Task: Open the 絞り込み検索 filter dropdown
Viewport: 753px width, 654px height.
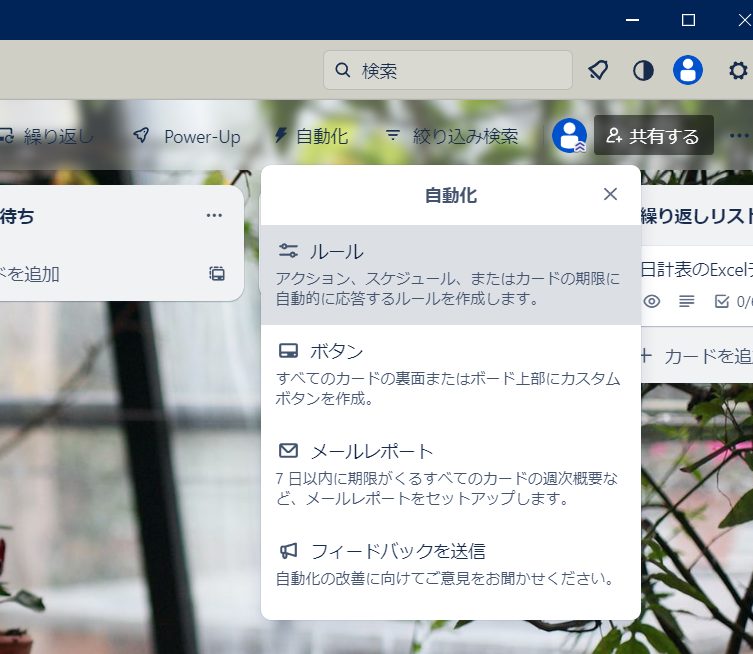Action: (x=452, y=136)
